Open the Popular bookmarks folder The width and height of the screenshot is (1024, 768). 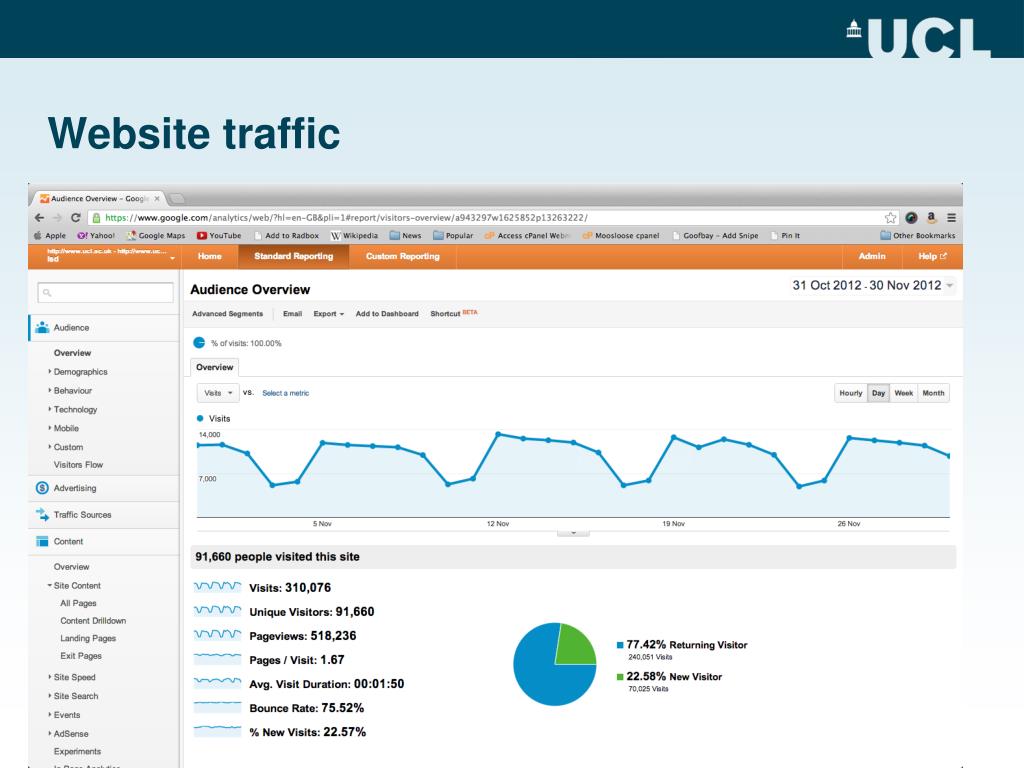[x=453, y=236]
